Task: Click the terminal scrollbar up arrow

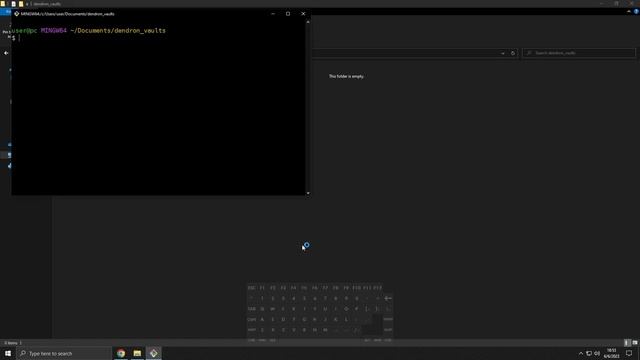Action: pyautogui.click(x=308, y=22)
